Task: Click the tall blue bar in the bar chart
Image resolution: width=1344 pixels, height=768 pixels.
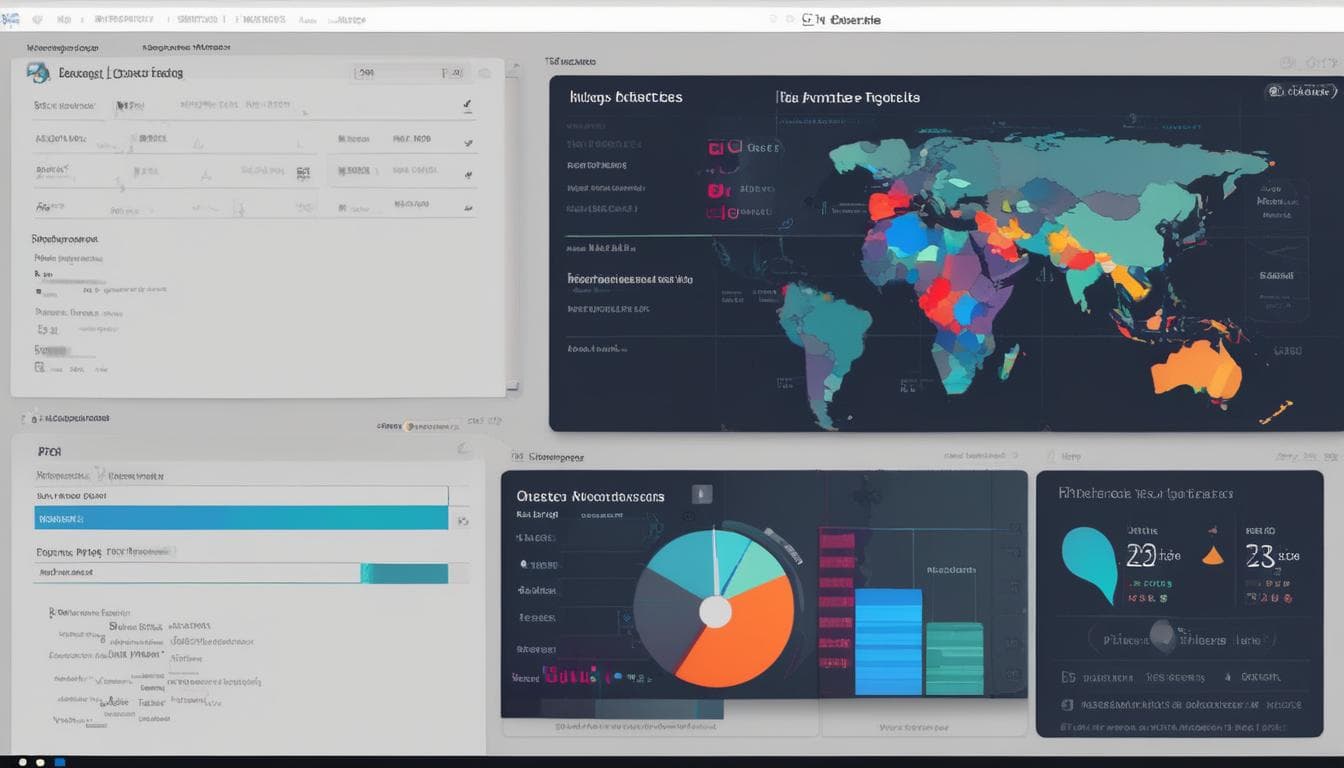Action: coord(888,641)
